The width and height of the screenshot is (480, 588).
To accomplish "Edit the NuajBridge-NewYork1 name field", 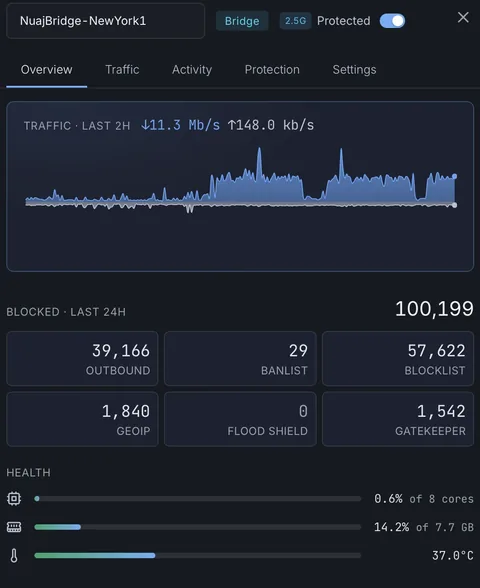I will 105,21.
